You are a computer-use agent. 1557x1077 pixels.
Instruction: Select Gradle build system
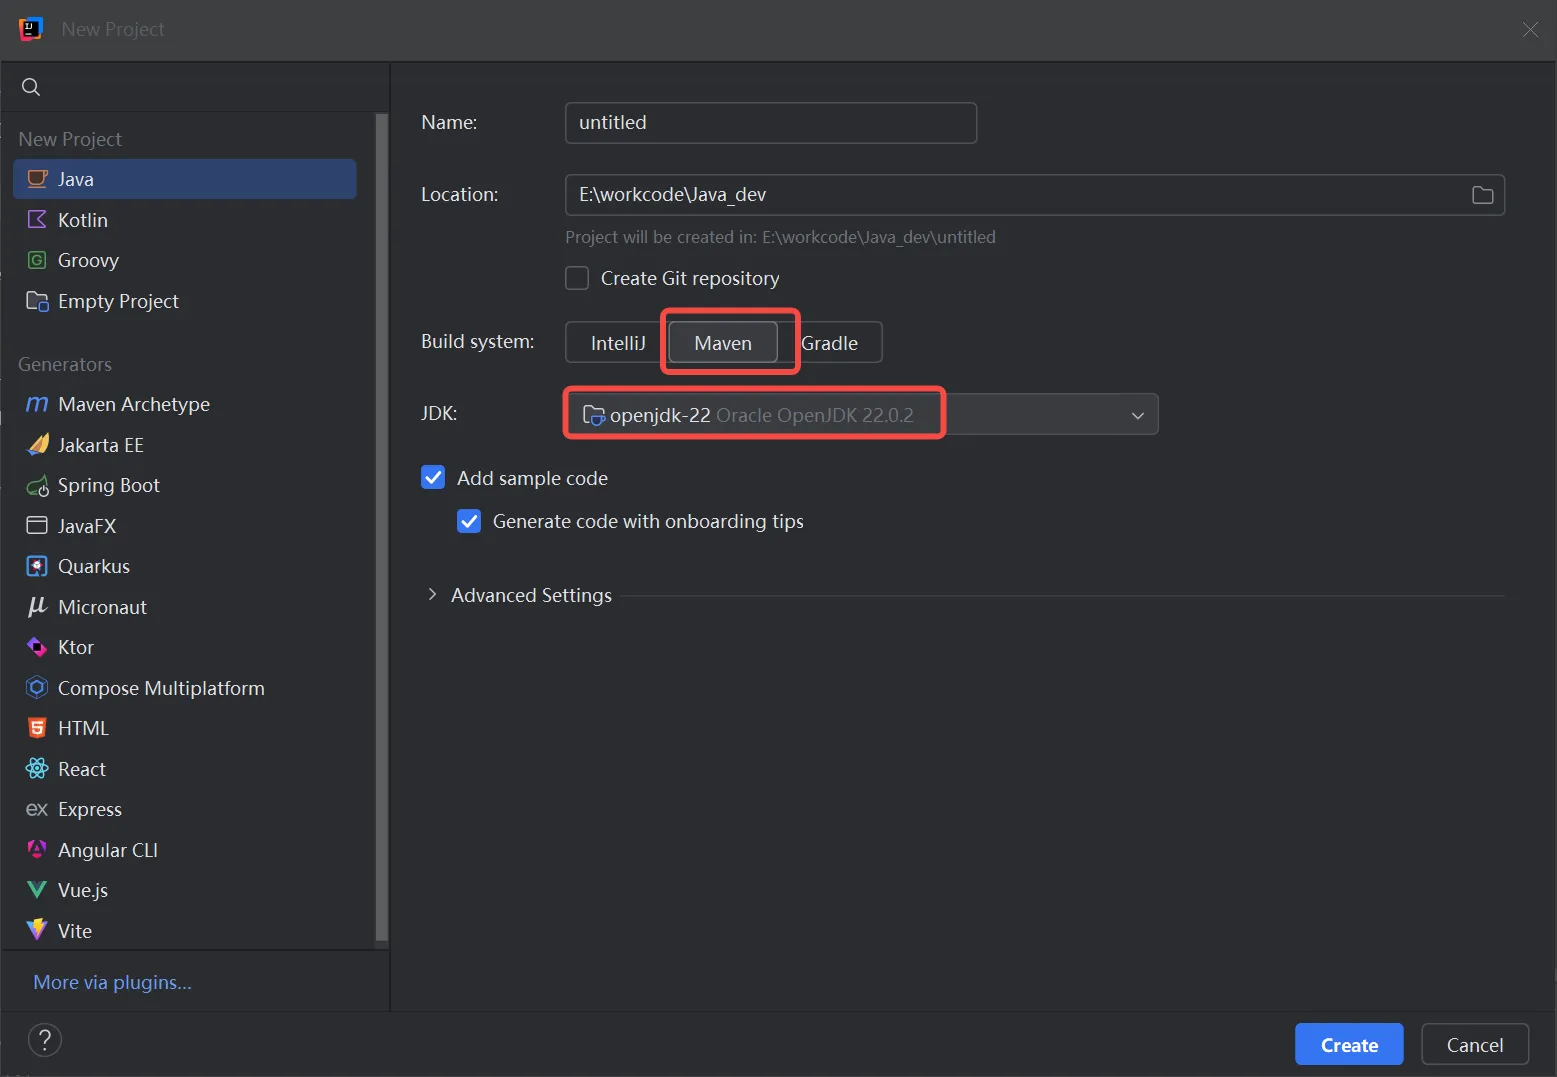pos(830,343)
